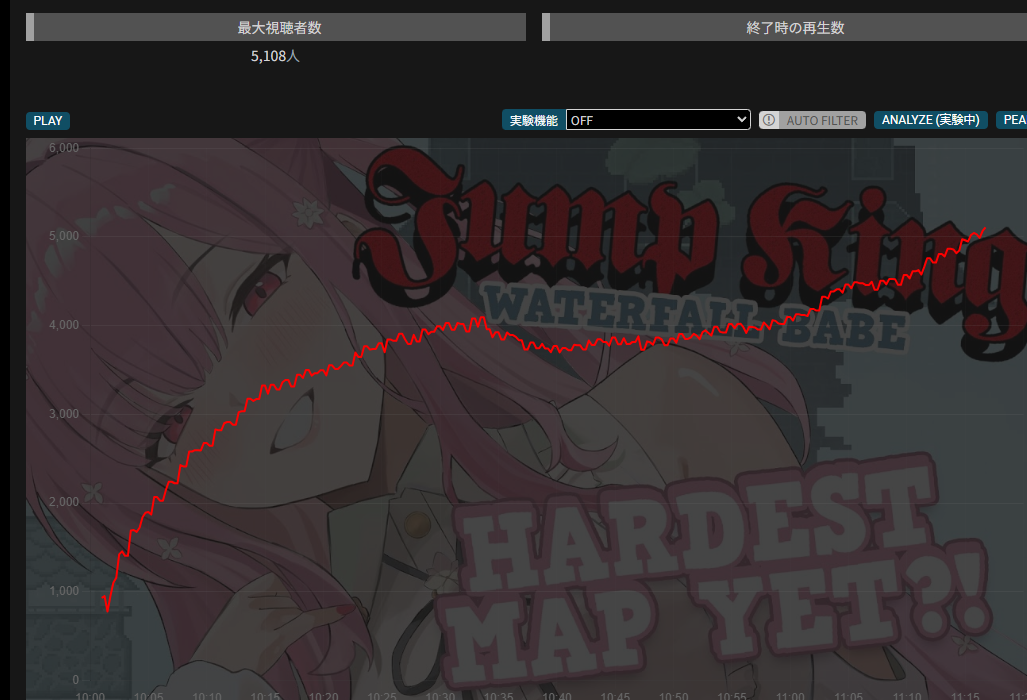Click the 実験機能 label

(534, 120)
